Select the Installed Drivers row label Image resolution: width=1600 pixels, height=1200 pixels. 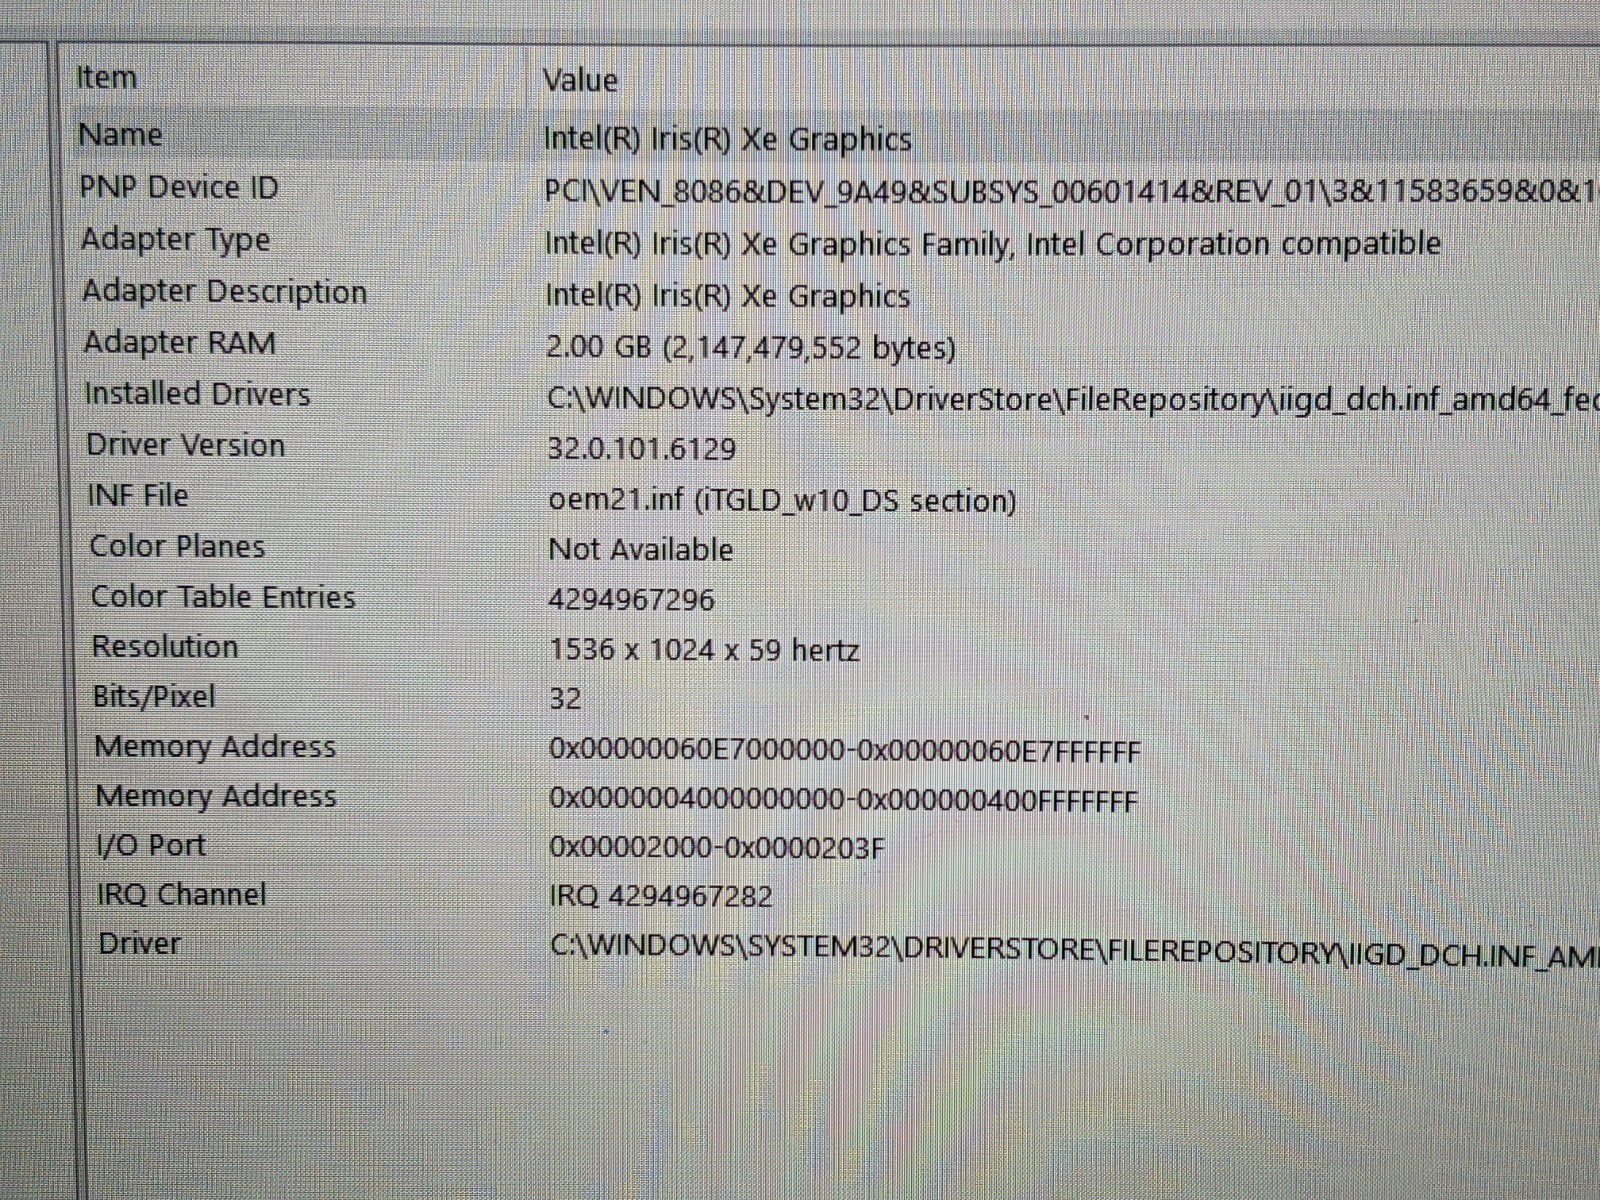coord(198,394)
